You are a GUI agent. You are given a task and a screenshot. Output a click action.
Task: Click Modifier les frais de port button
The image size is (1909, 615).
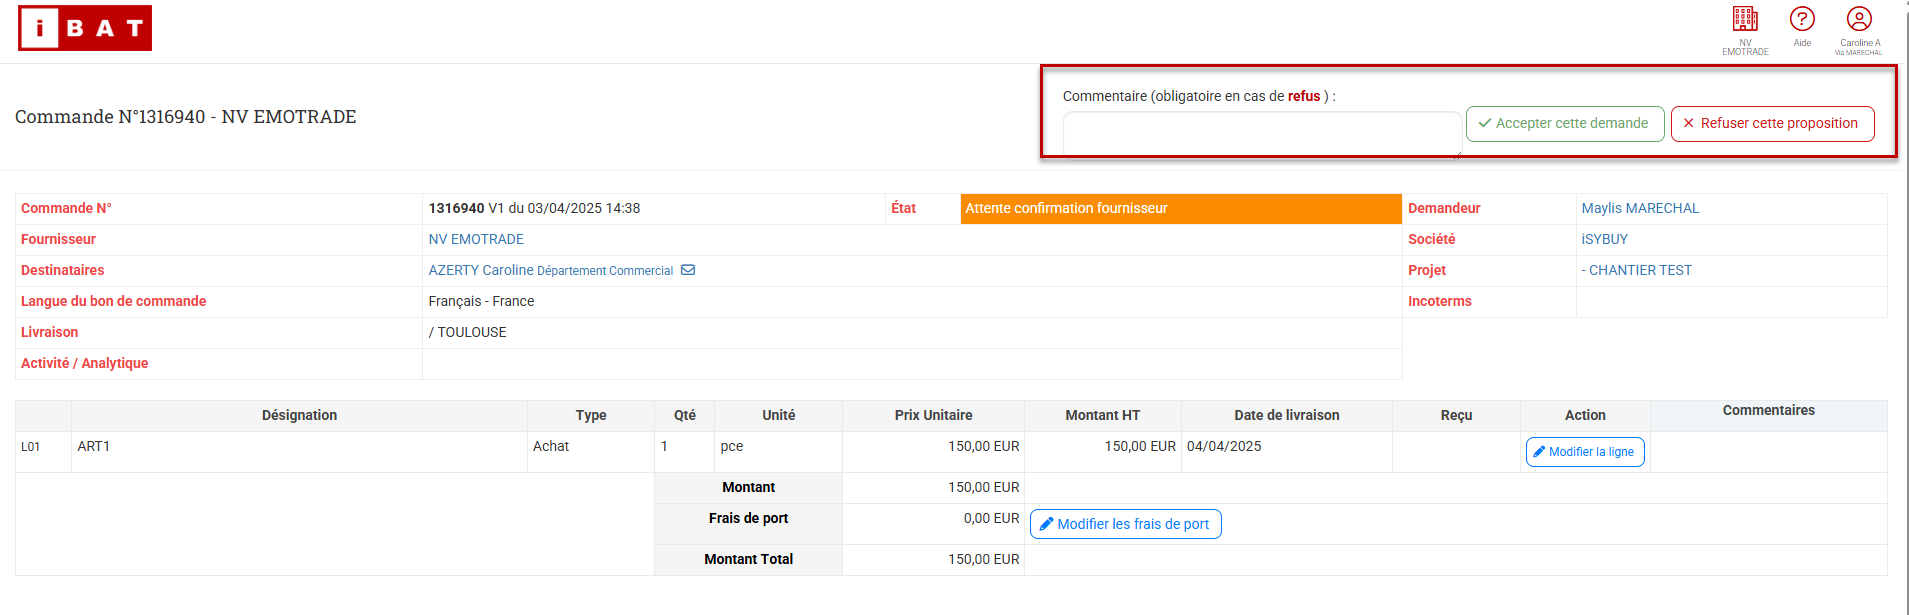tap(1125, 524)
